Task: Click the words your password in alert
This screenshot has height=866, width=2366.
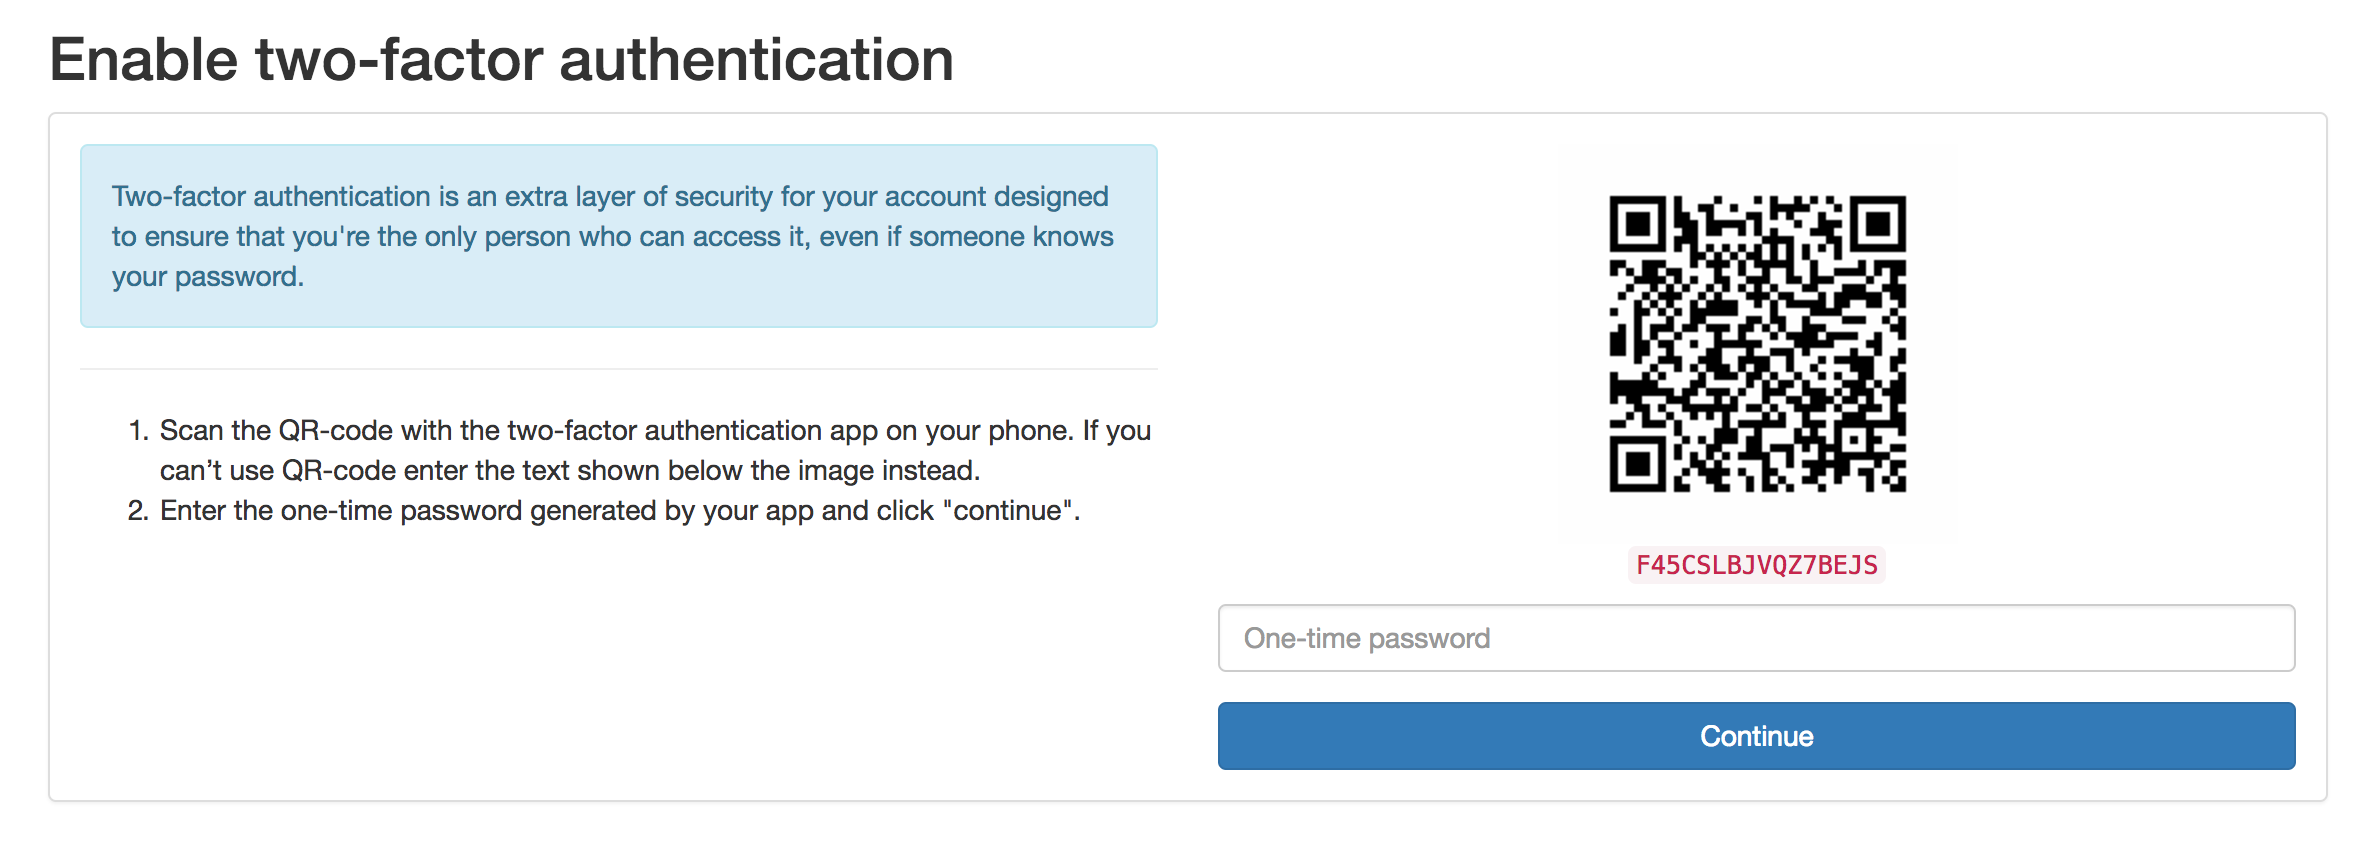Action: coord(206,277)
